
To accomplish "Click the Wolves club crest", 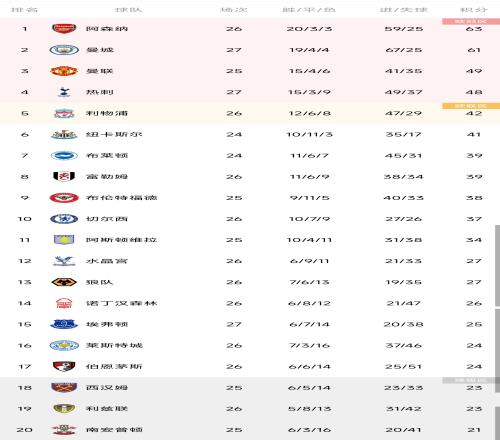I will click(64, 282).
